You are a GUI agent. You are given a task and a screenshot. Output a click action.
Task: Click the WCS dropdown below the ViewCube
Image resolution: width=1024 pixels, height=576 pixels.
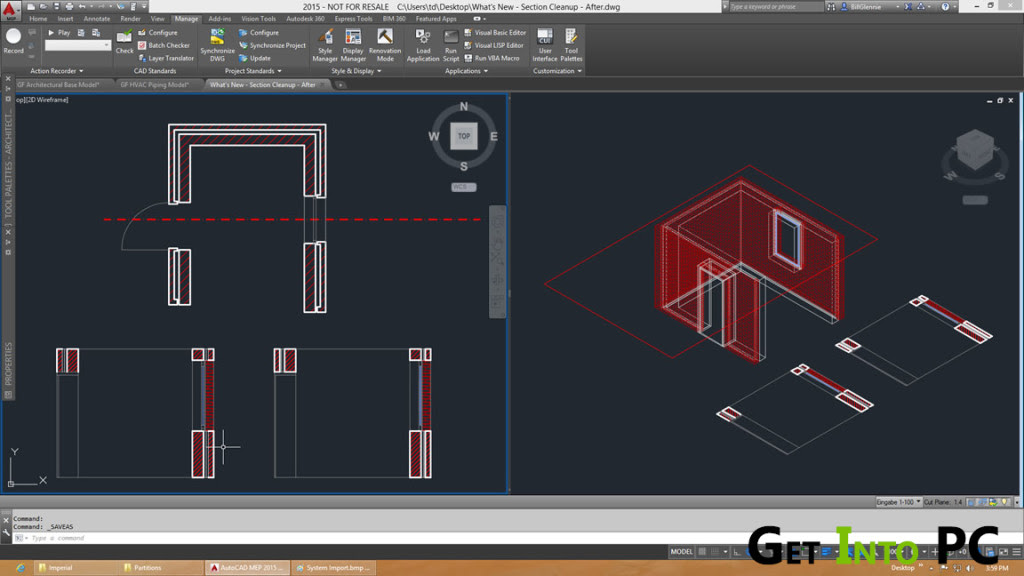[464, 187]
